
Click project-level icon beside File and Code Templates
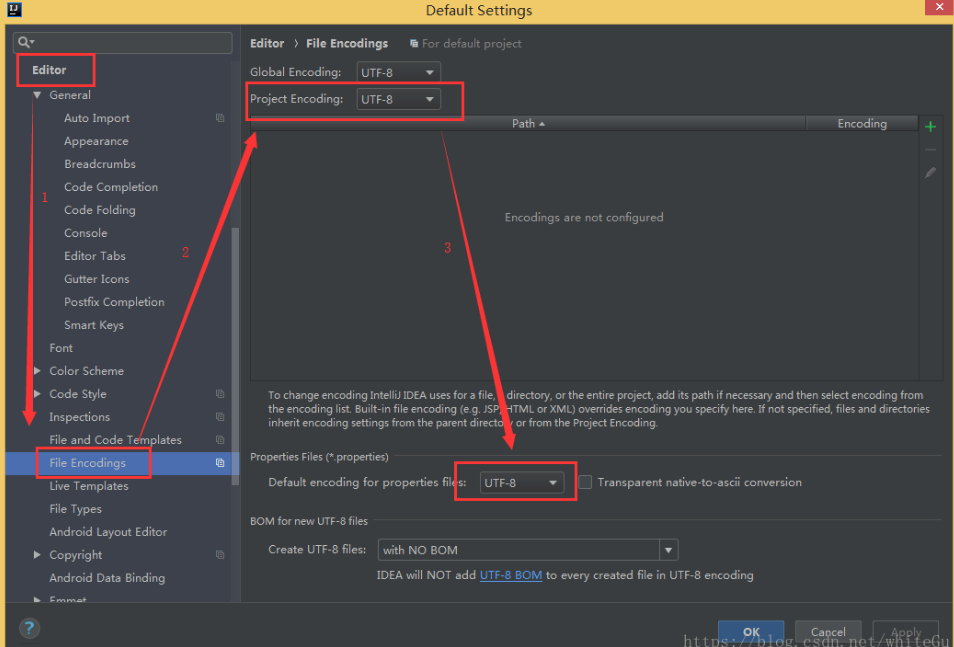pyautogui.click(x=220, y=439)
